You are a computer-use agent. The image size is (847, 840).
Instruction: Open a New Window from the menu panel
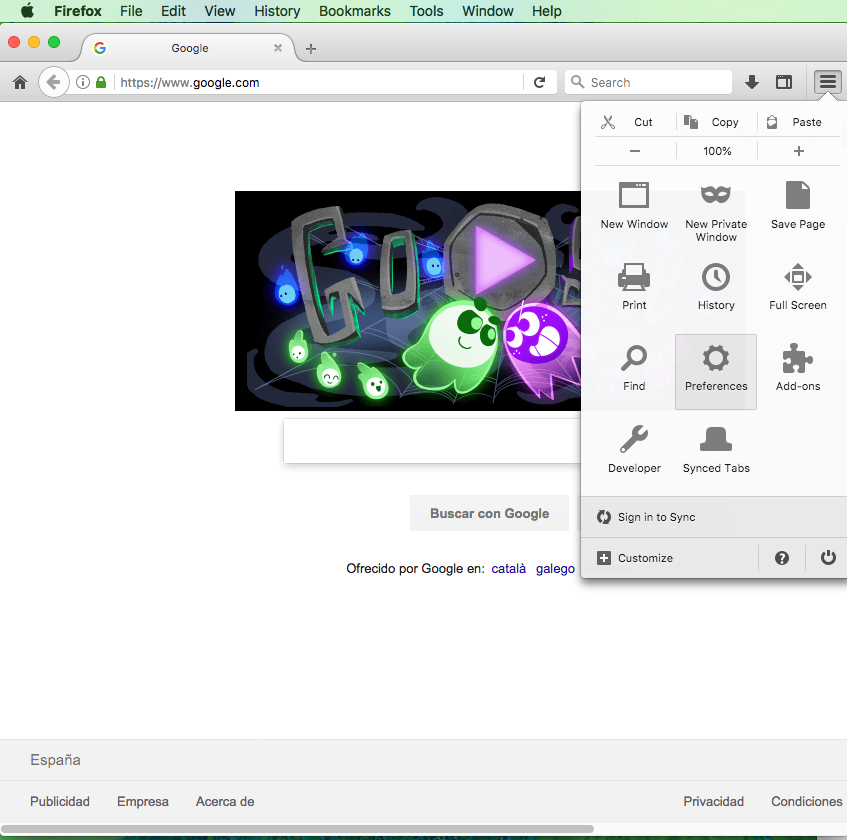point(634,206)
